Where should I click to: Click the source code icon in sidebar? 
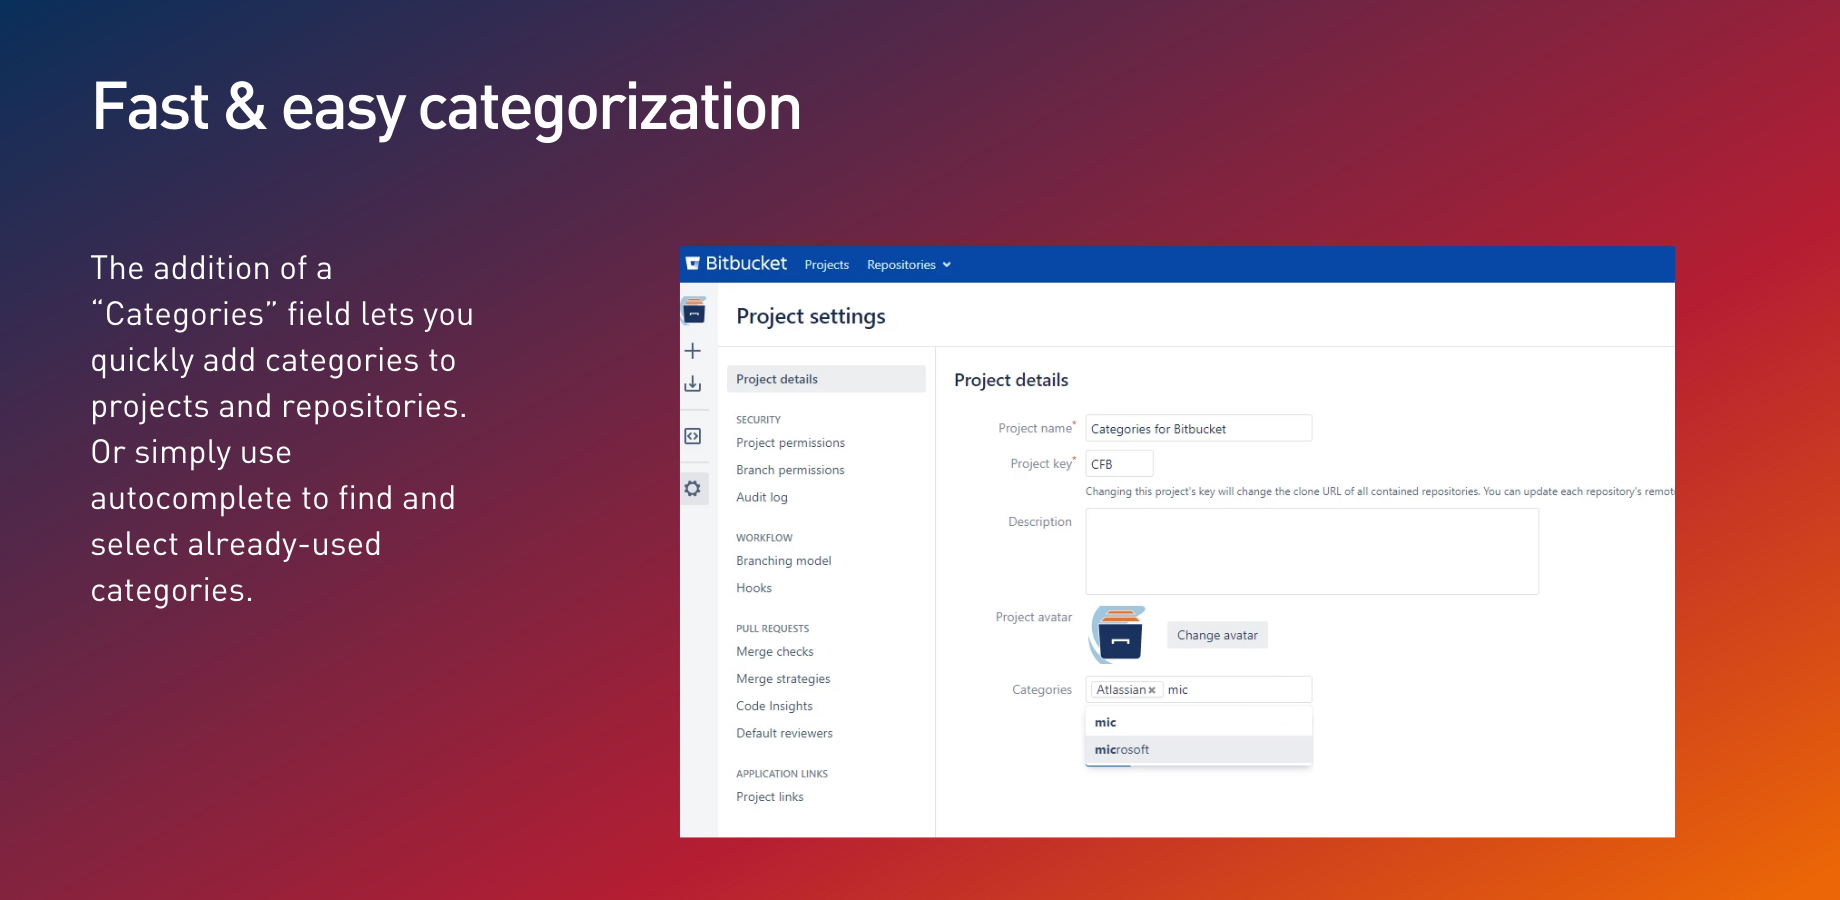pos(693,436)
